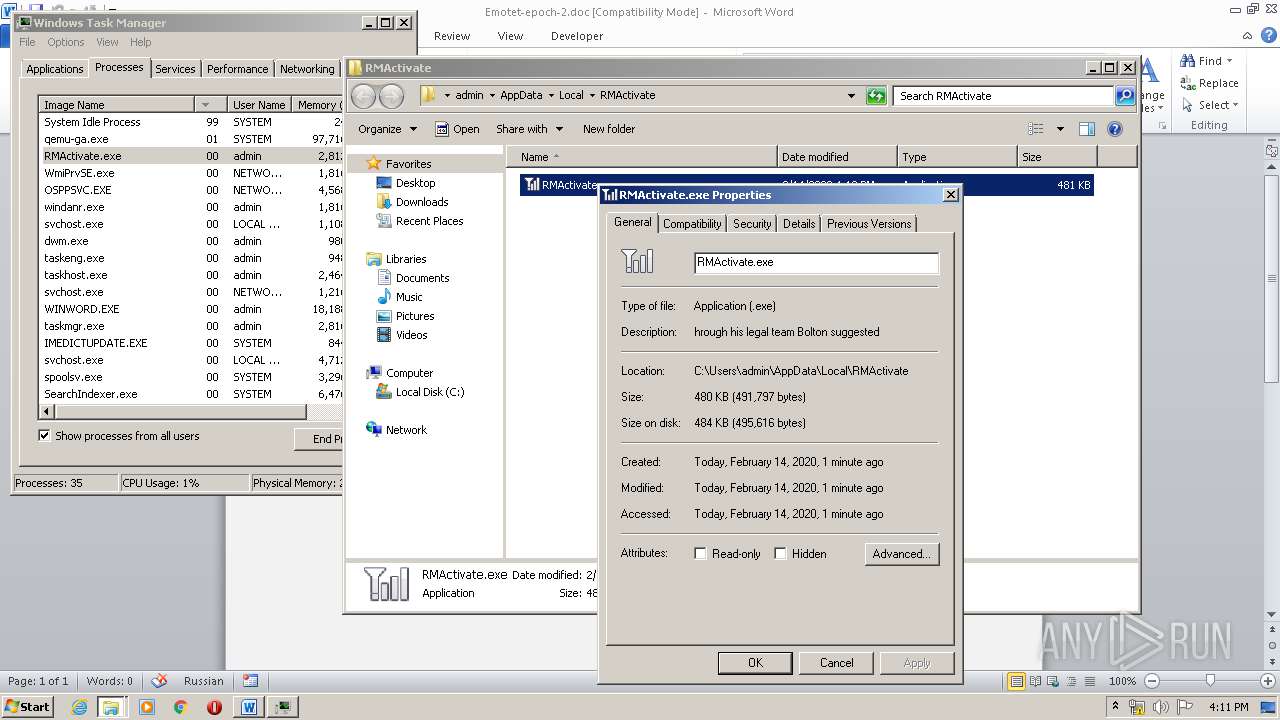1280x720 pixels.
Task: Toggle Hidden attribute checkbox
Action: point(780,554)
